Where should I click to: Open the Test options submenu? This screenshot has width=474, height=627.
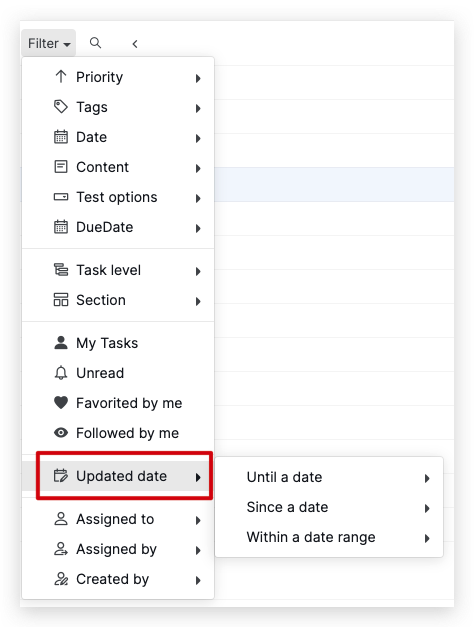[x=118, y=197]
